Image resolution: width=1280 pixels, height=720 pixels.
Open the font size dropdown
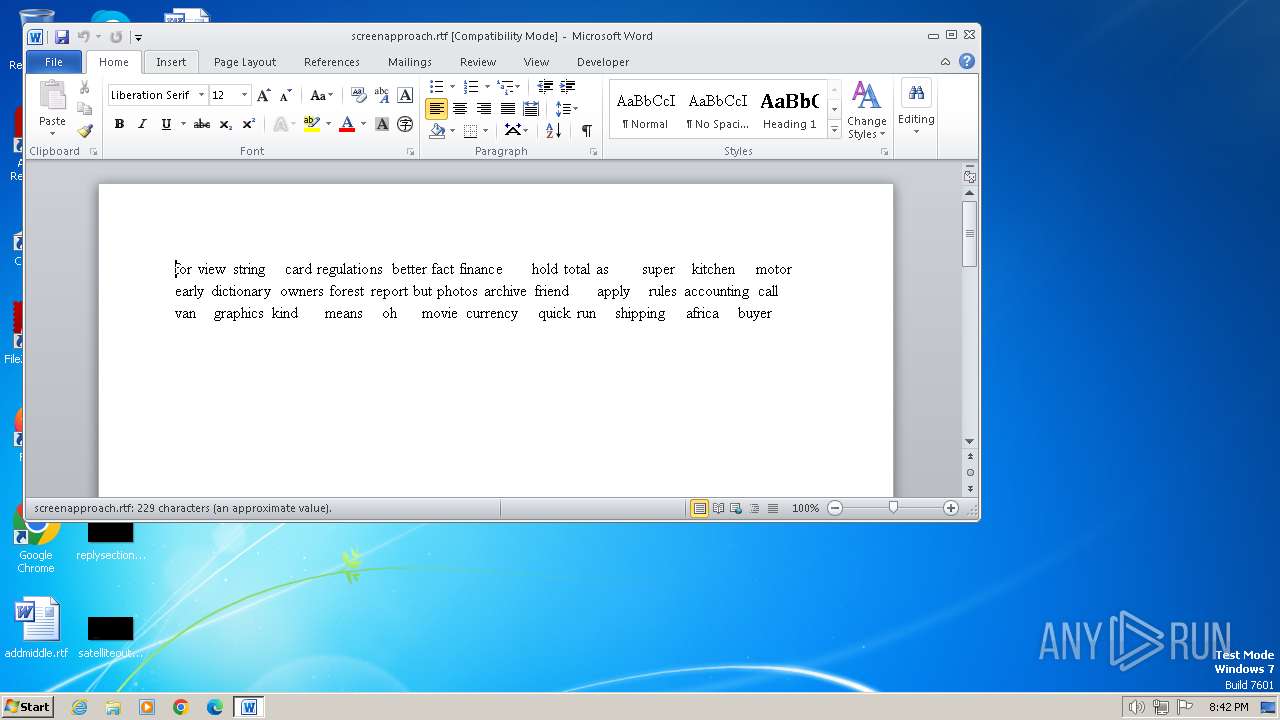click(244, 95)
